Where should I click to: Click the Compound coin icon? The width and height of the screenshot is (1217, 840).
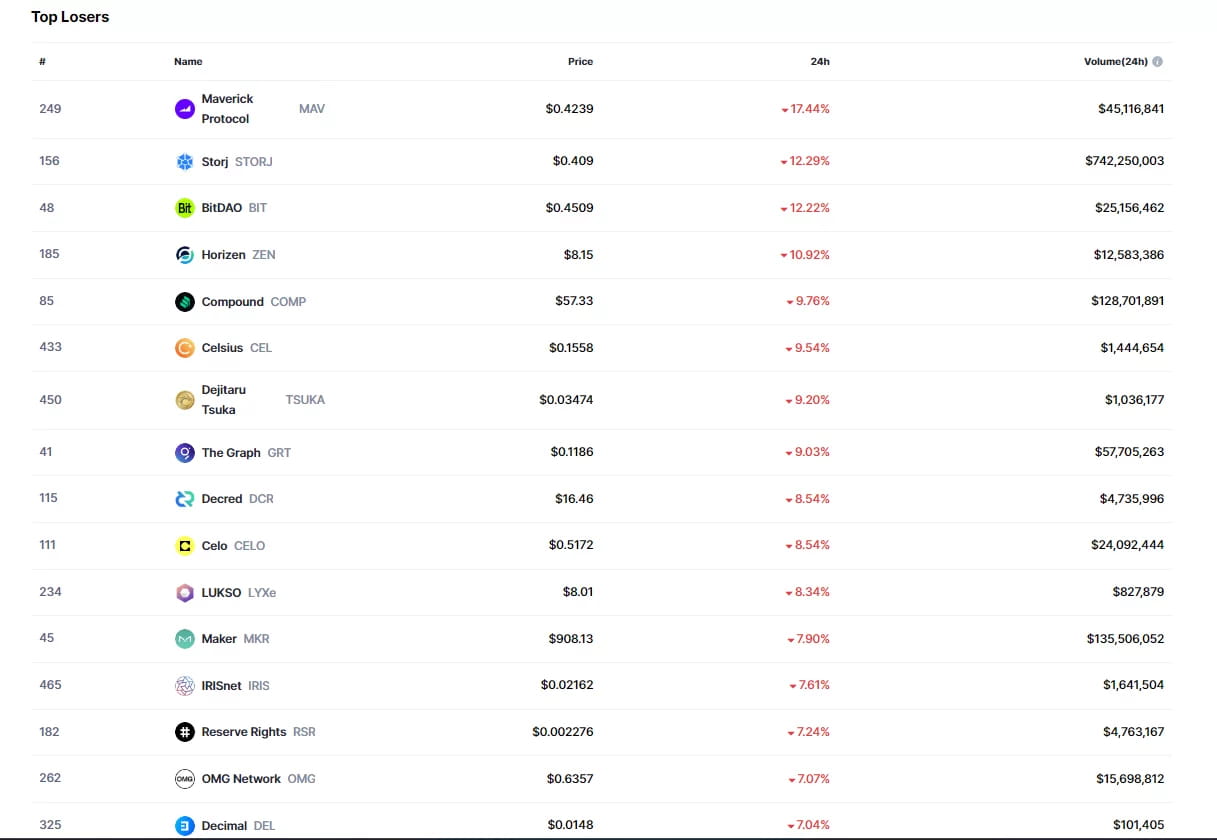click(185, 301)
